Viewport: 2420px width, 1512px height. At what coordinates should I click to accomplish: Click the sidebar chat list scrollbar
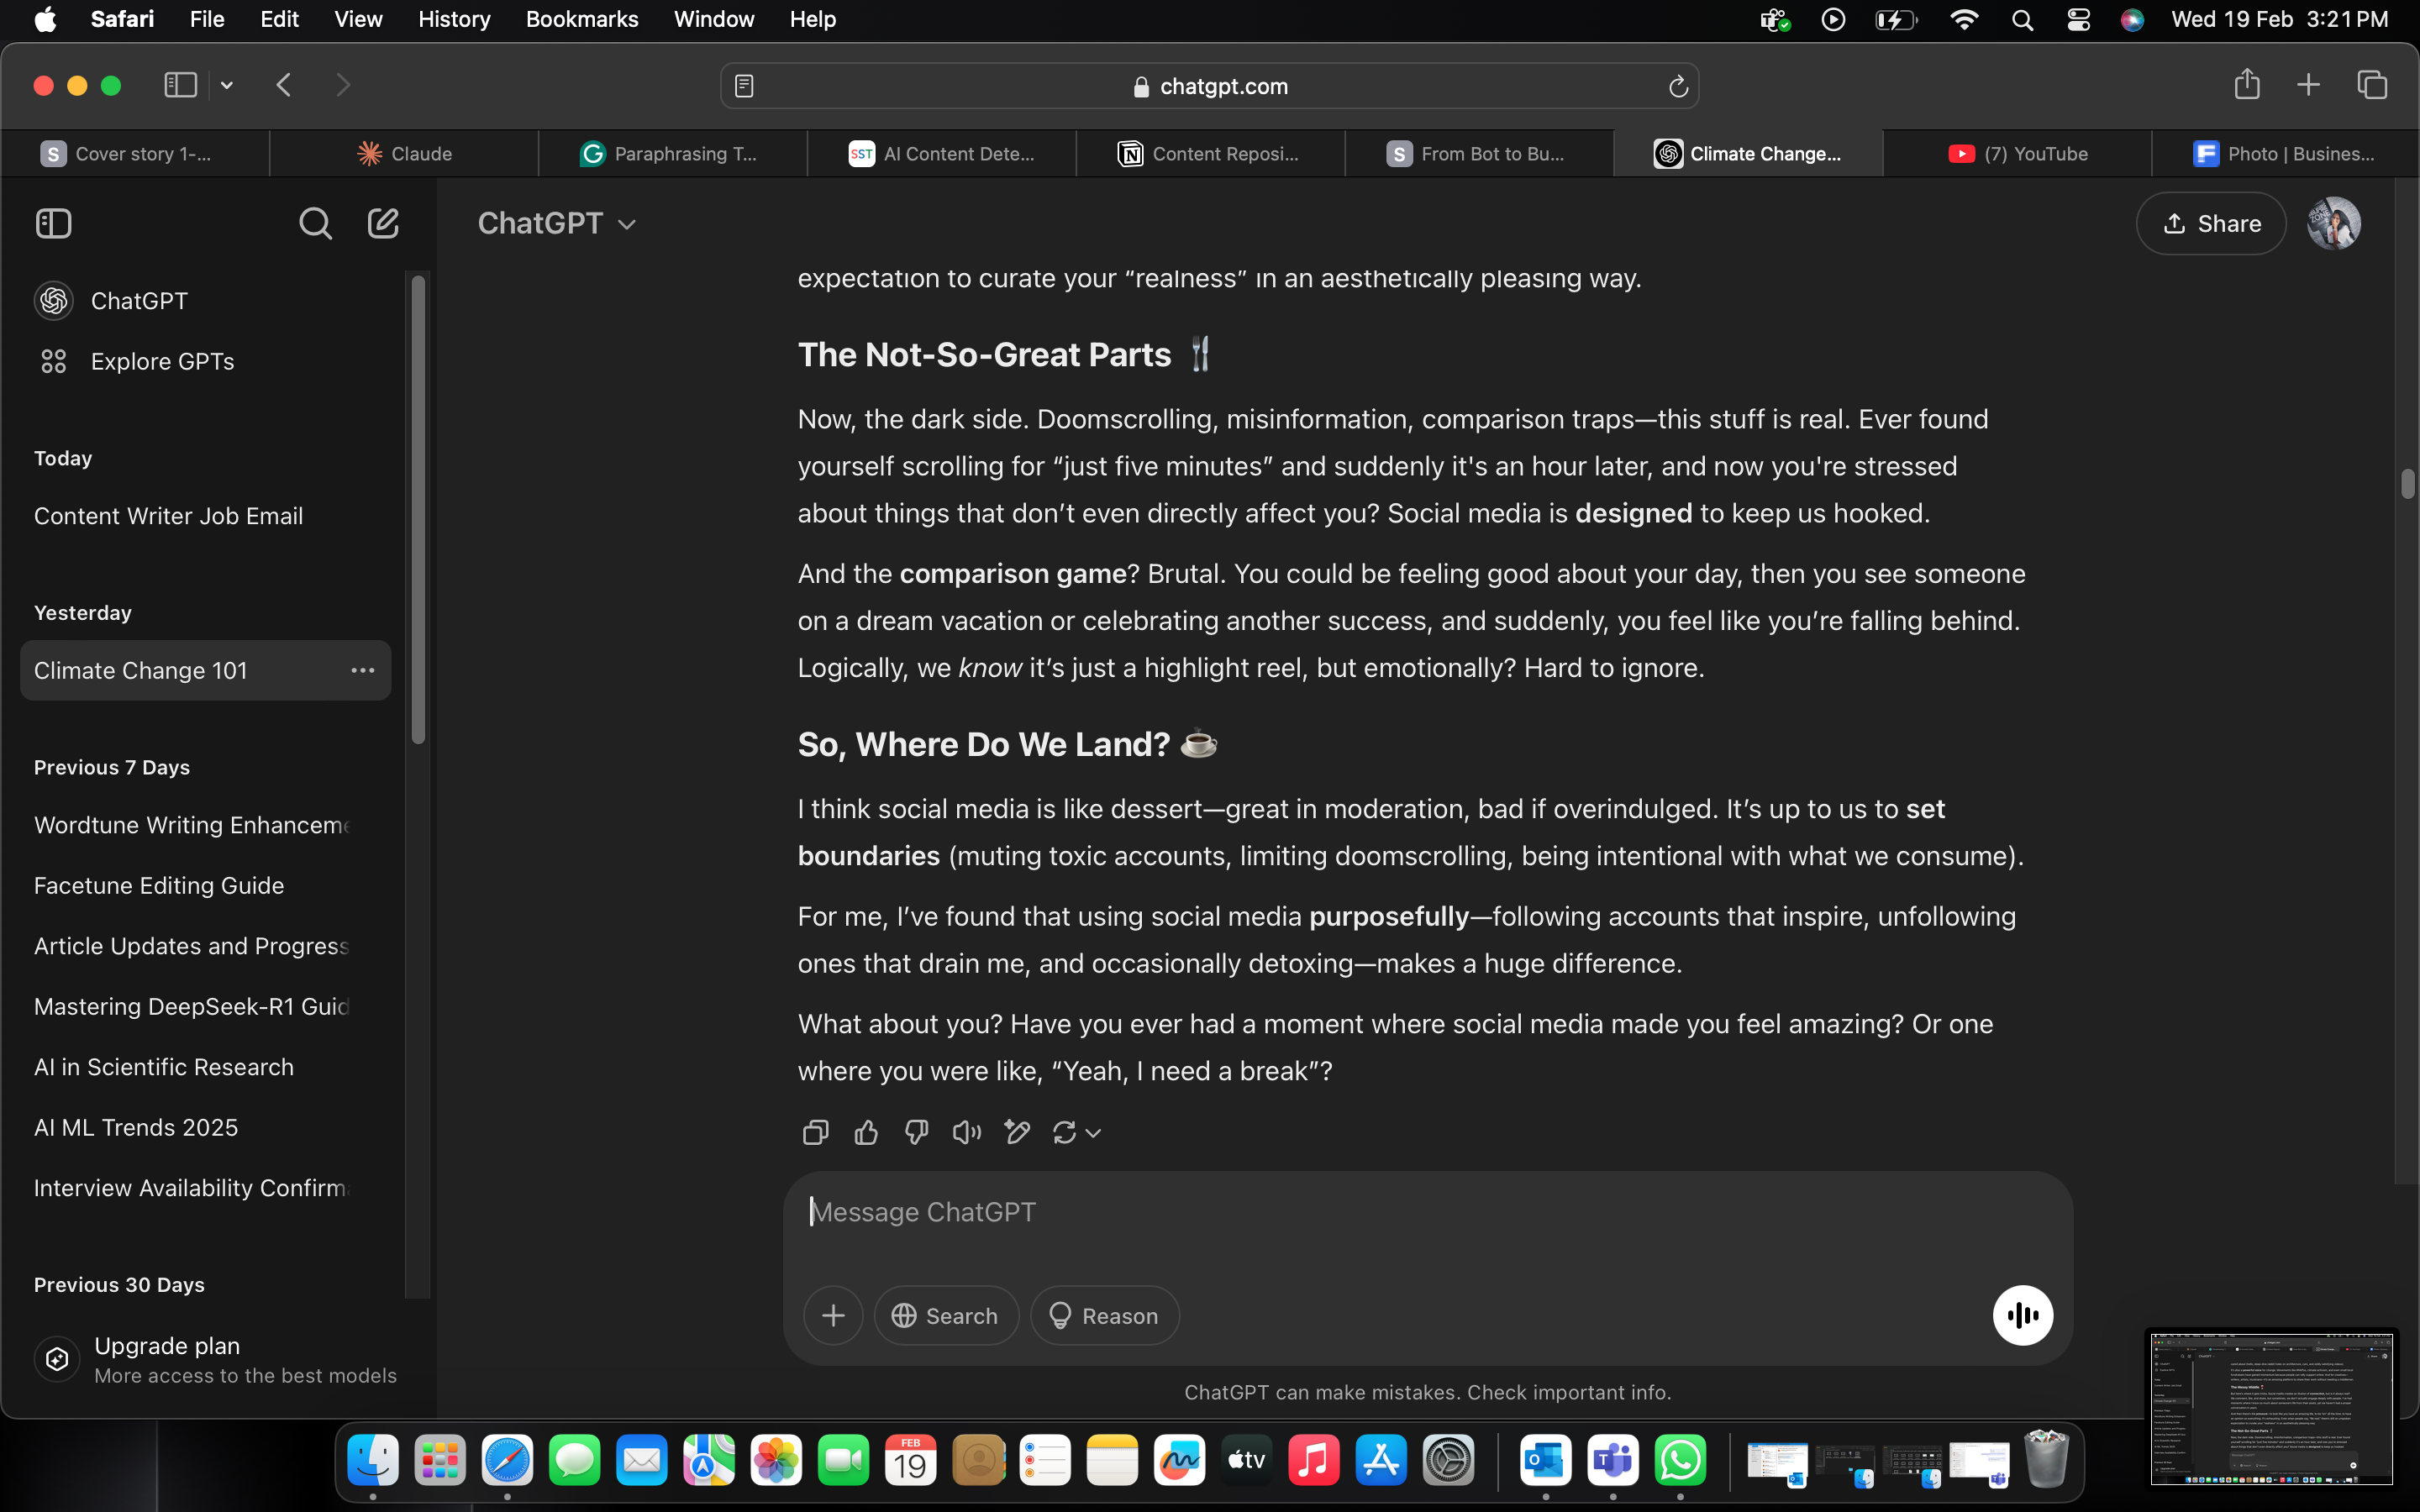pos(418,509)
